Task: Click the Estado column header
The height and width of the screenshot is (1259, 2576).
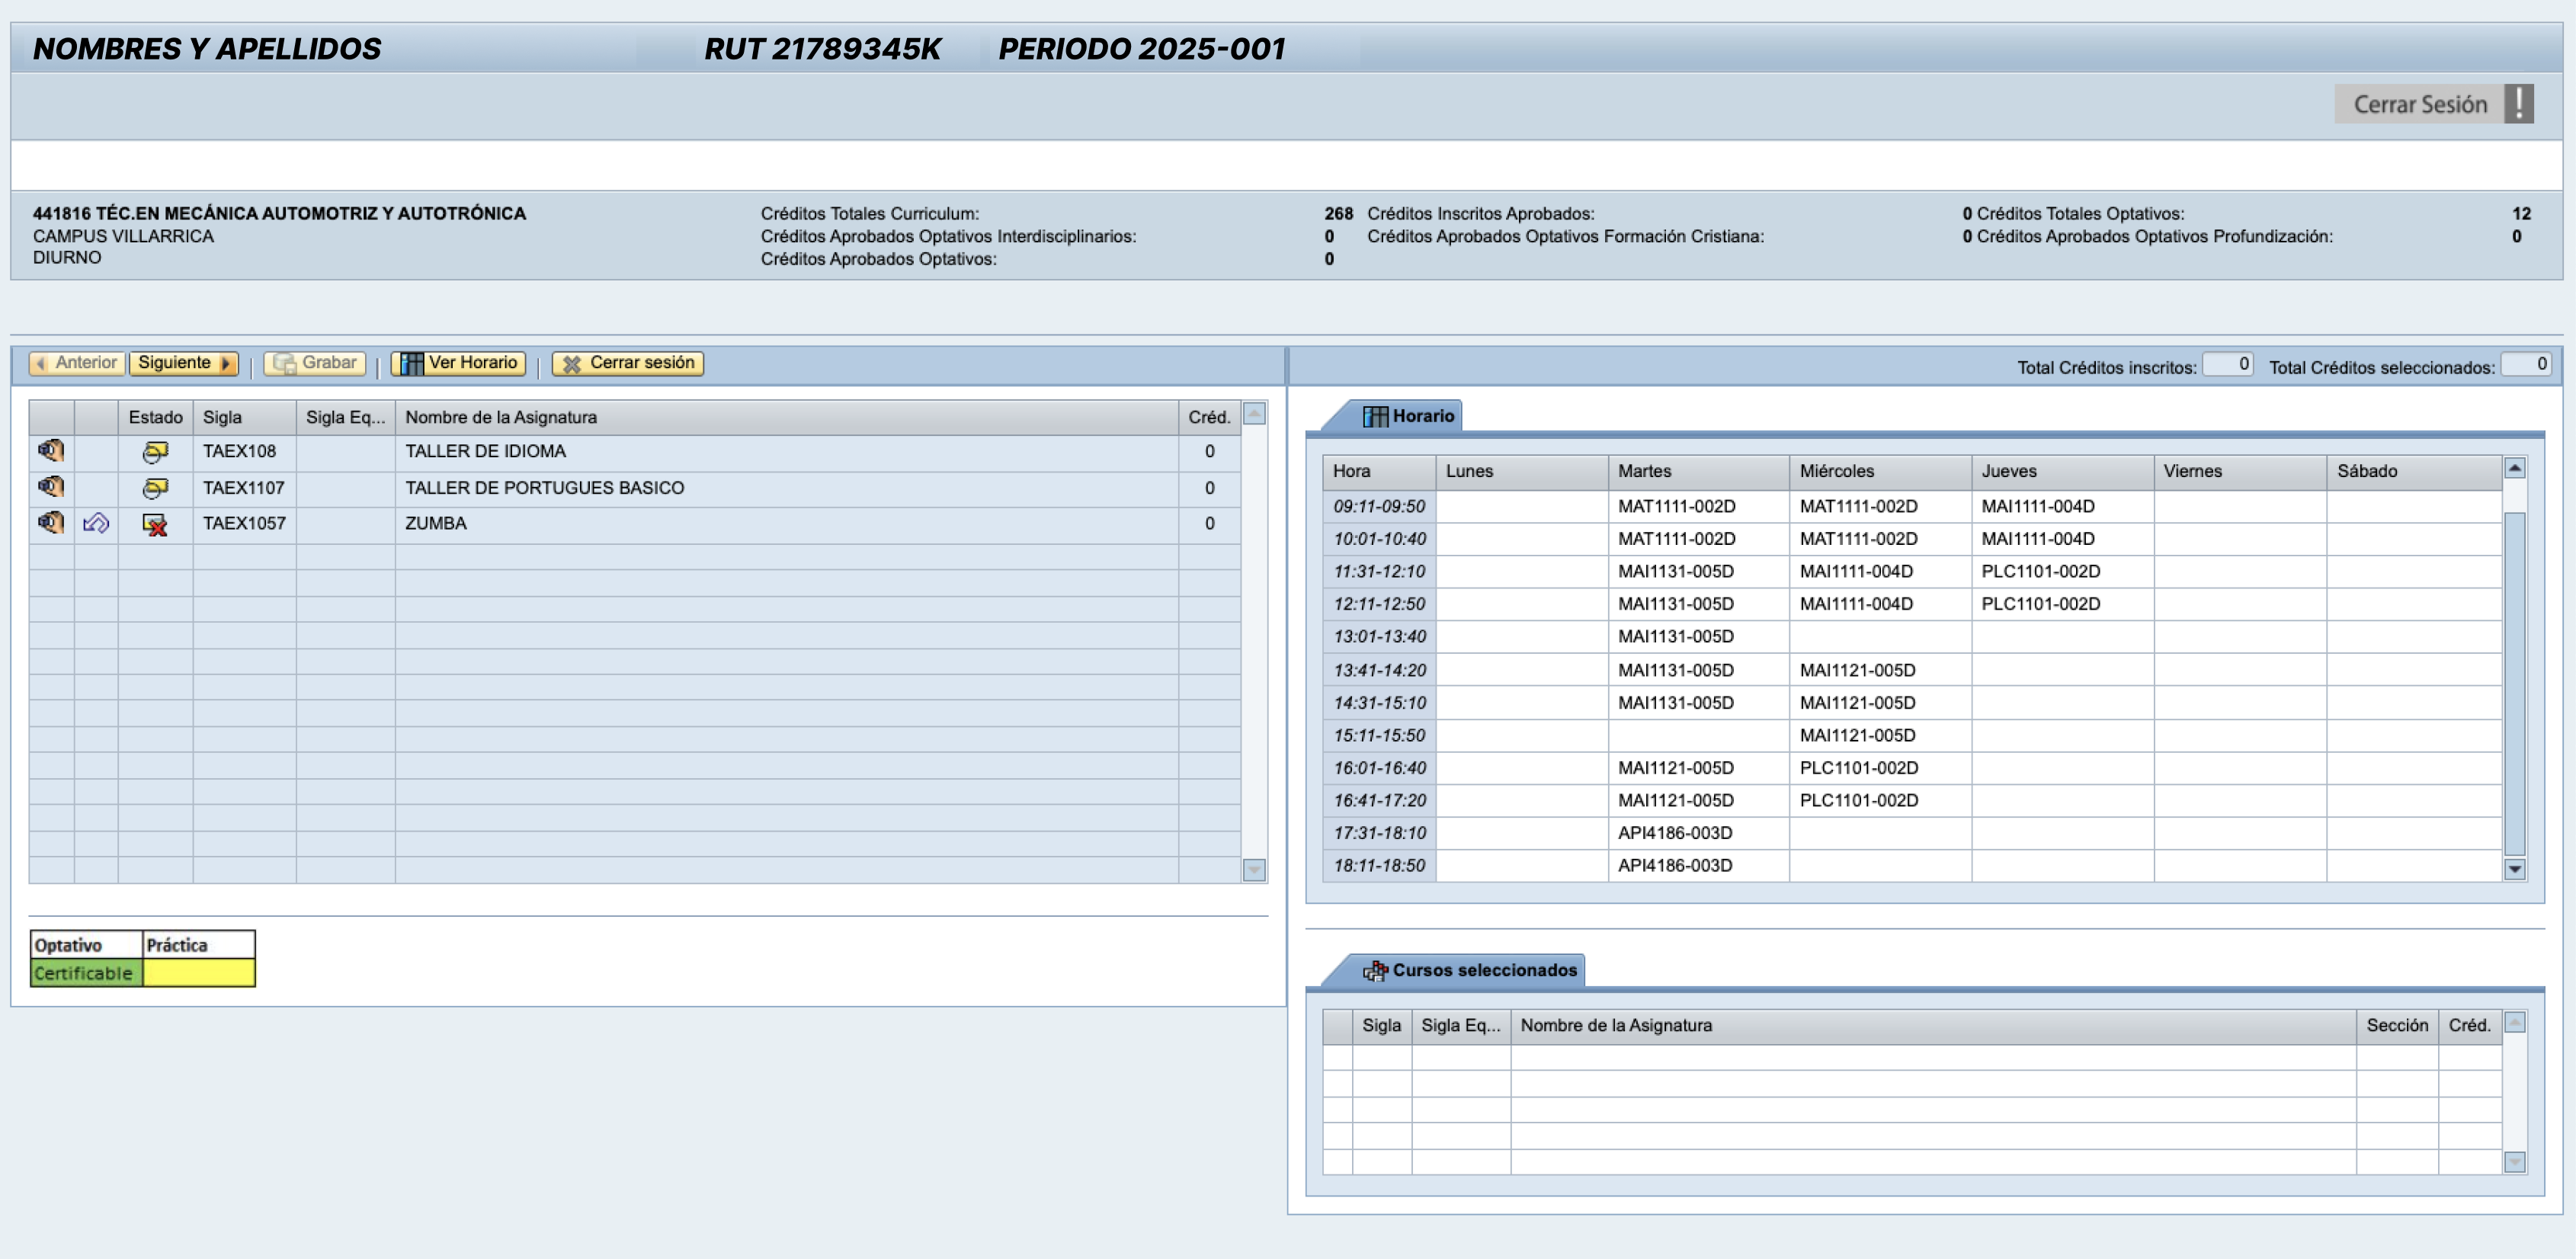Action: 156,417
